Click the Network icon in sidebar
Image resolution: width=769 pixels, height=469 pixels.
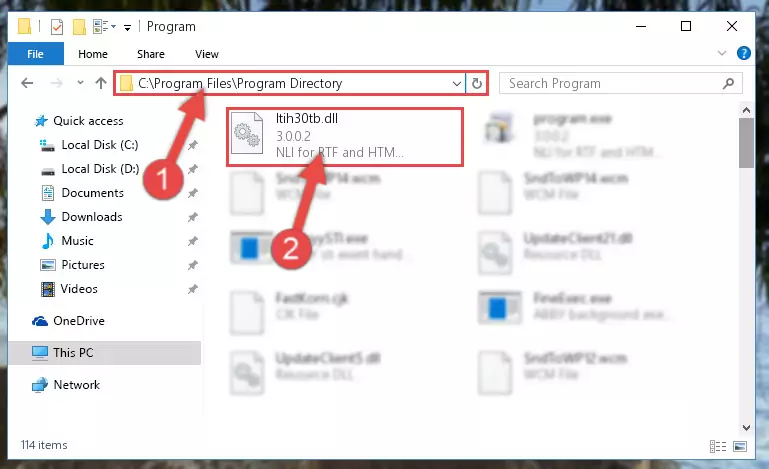click(x=40, y=385)
